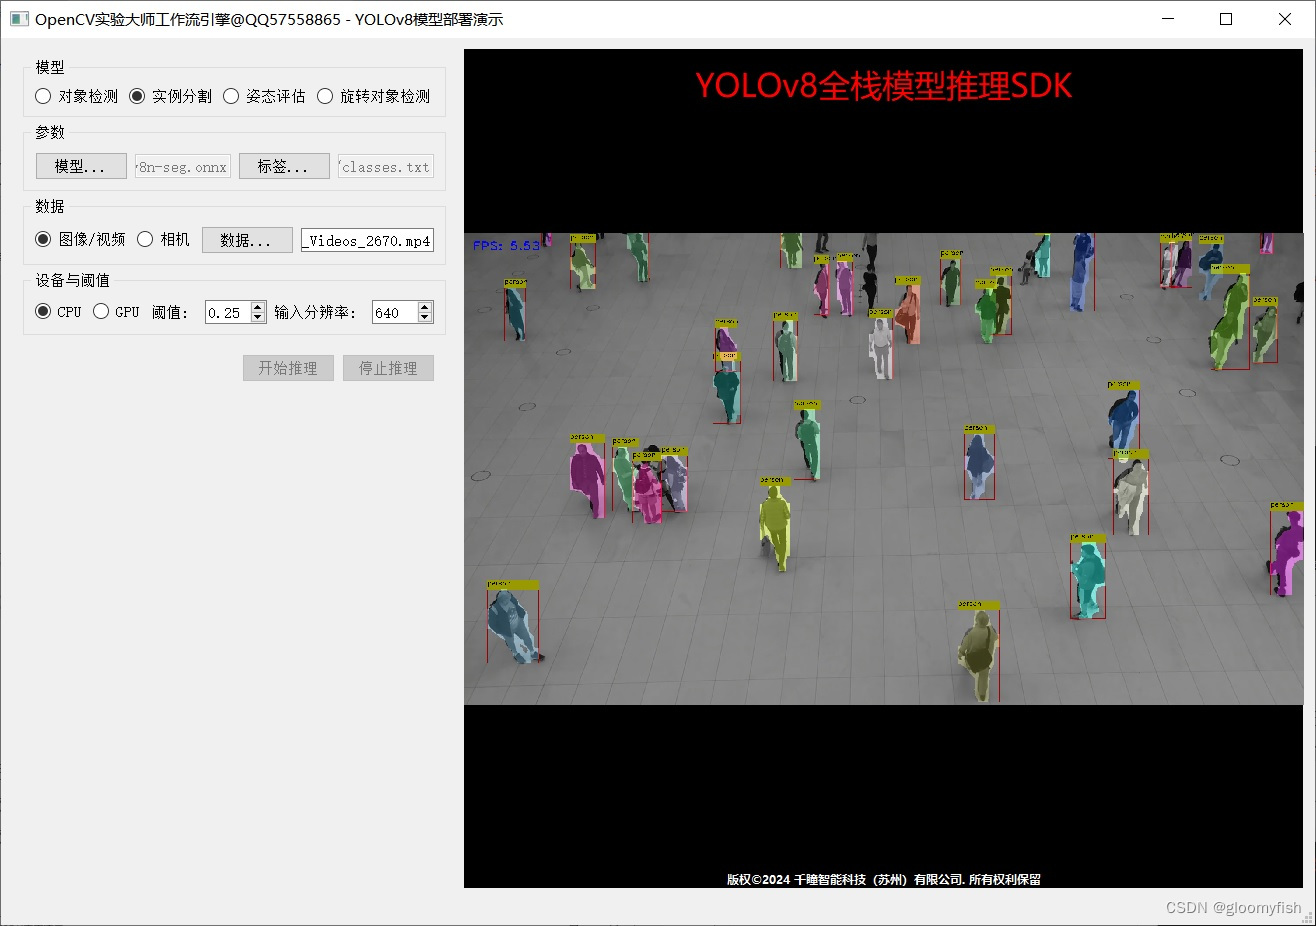The image size is (1316, 926).
Task: Click the 阈值: label text
Action: 170,312
